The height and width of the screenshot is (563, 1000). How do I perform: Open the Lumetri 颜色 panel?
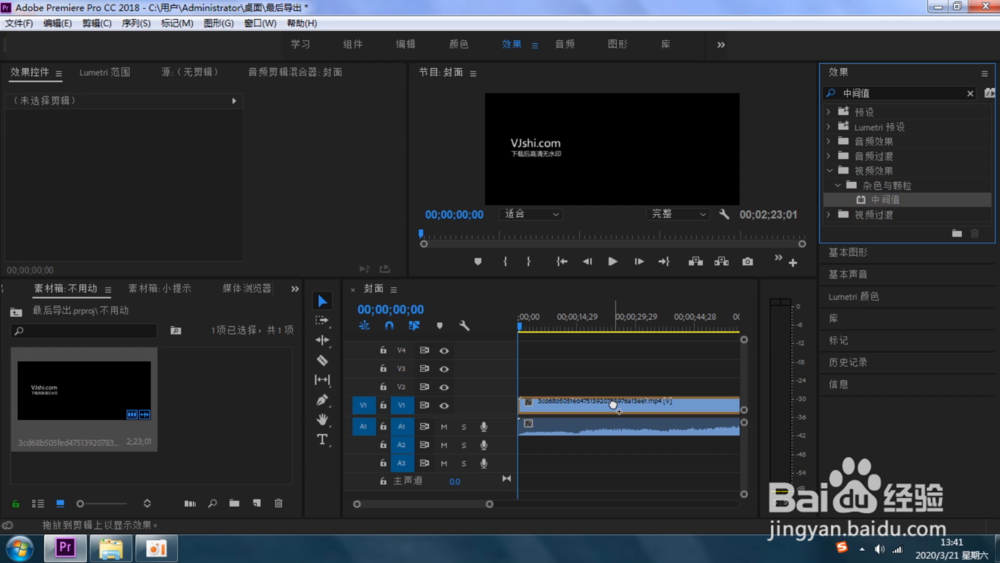(x=854, y=296)
